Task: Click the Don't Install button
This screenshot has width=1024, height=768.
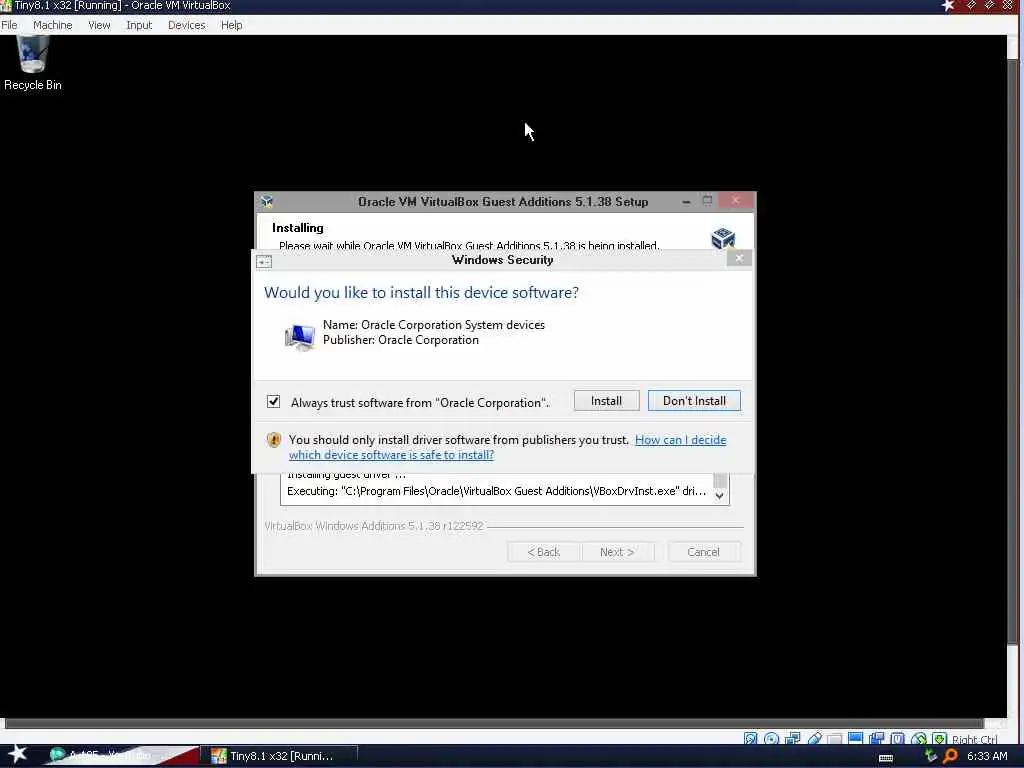Action: click(x=694, y=400)
